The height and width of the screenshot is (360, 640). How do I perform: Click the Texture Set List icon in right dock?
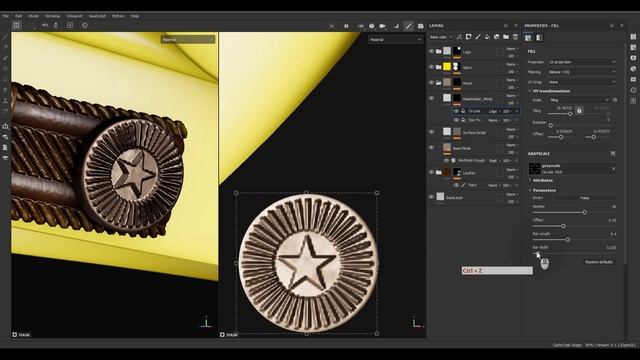pos(633,37)
